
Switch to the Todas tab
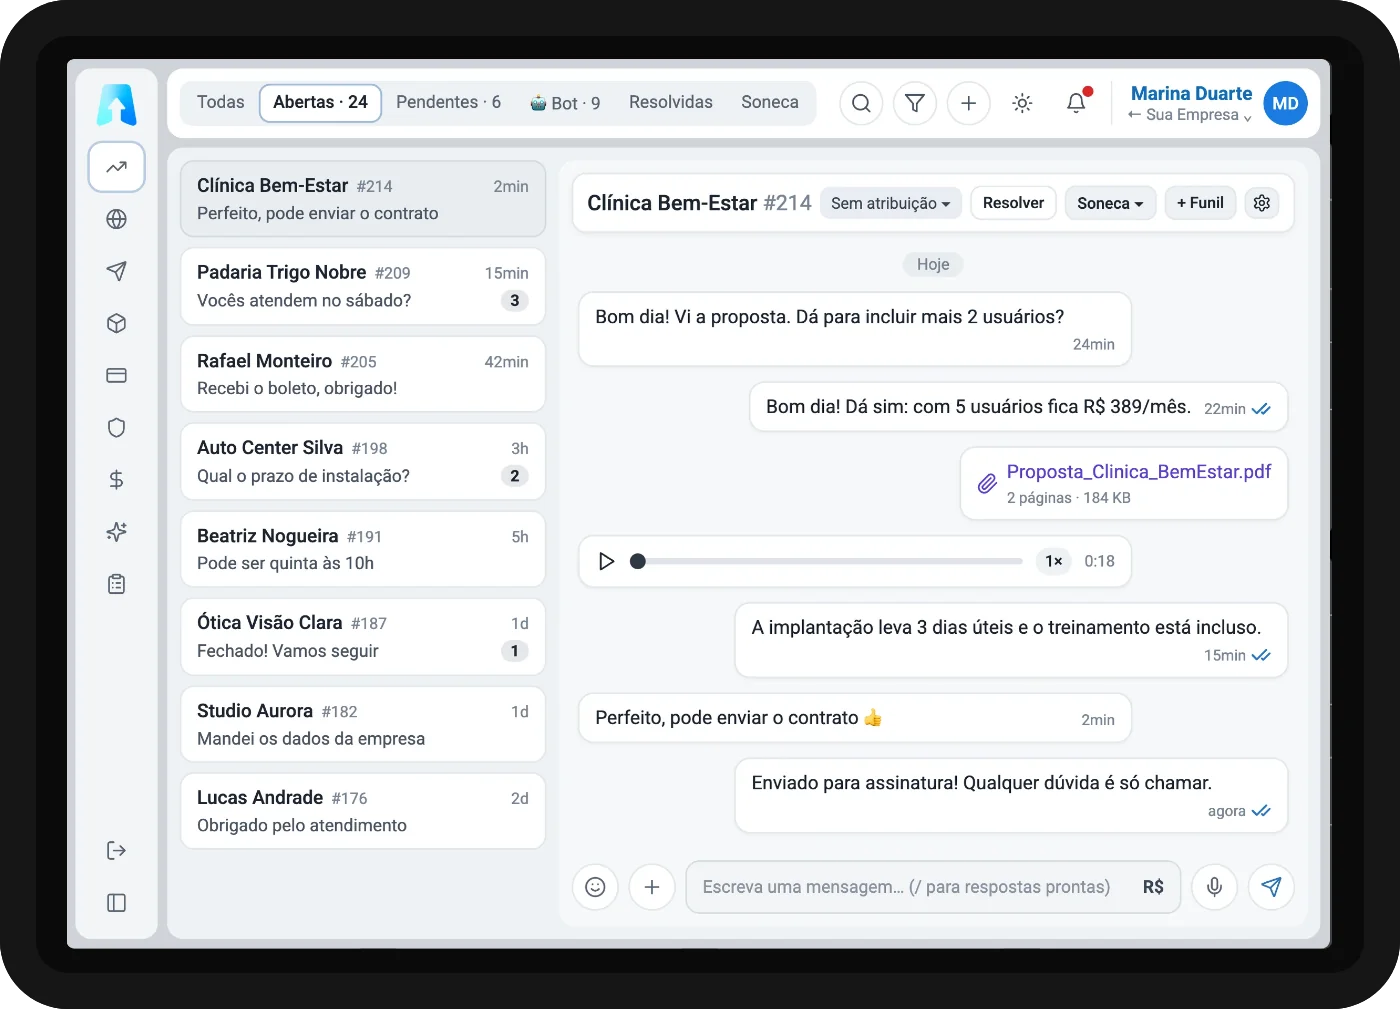[220, 102]
